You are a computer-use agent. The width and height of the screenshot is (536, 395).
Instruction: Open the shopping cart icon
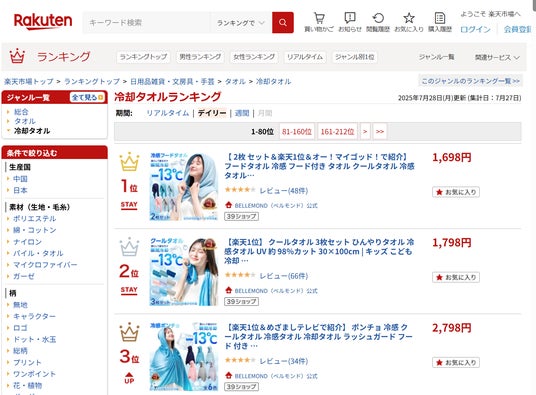tap(319, 18)
